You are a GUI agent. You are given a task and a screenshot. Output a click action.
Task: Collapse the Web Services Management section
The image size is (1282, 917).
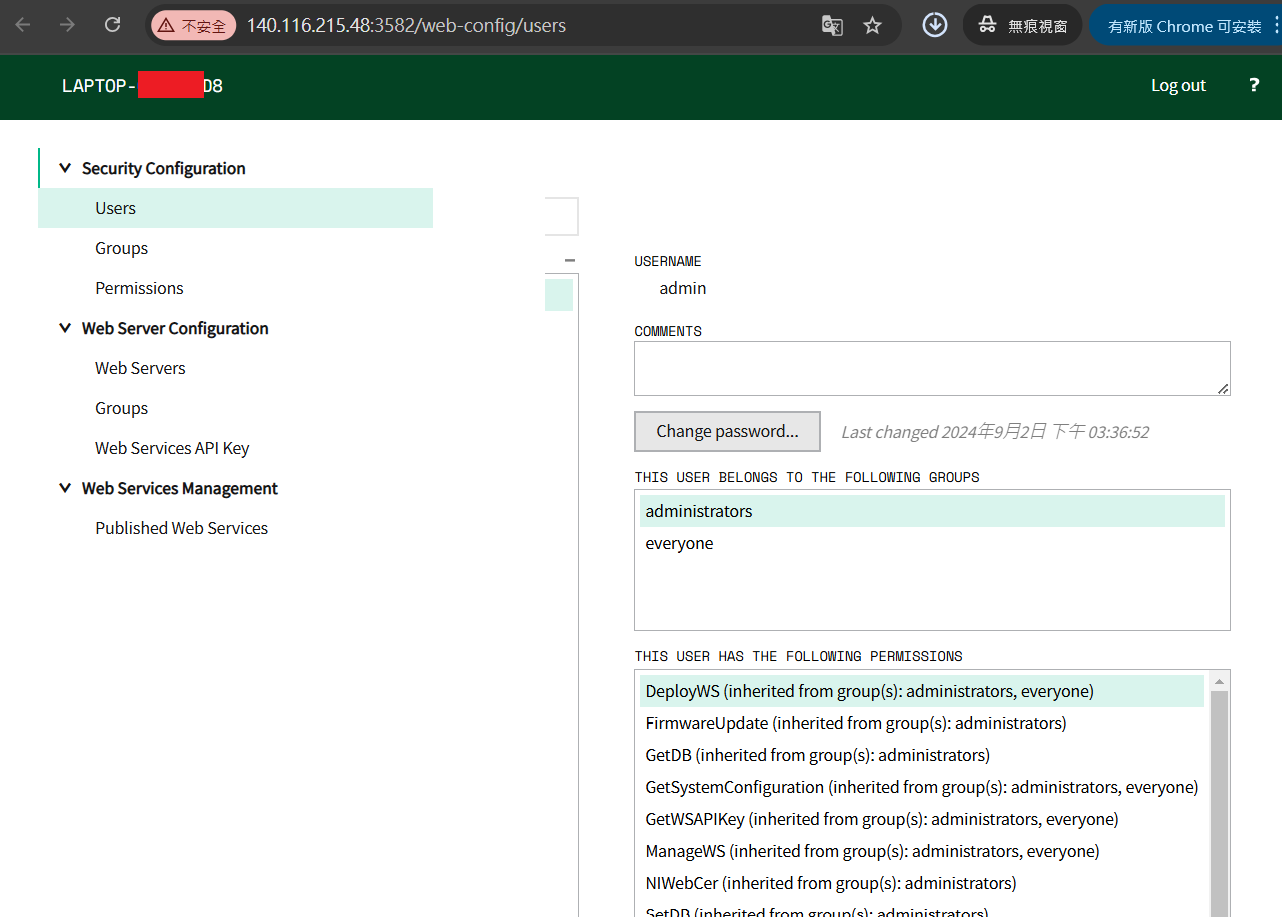coord(65,488)
